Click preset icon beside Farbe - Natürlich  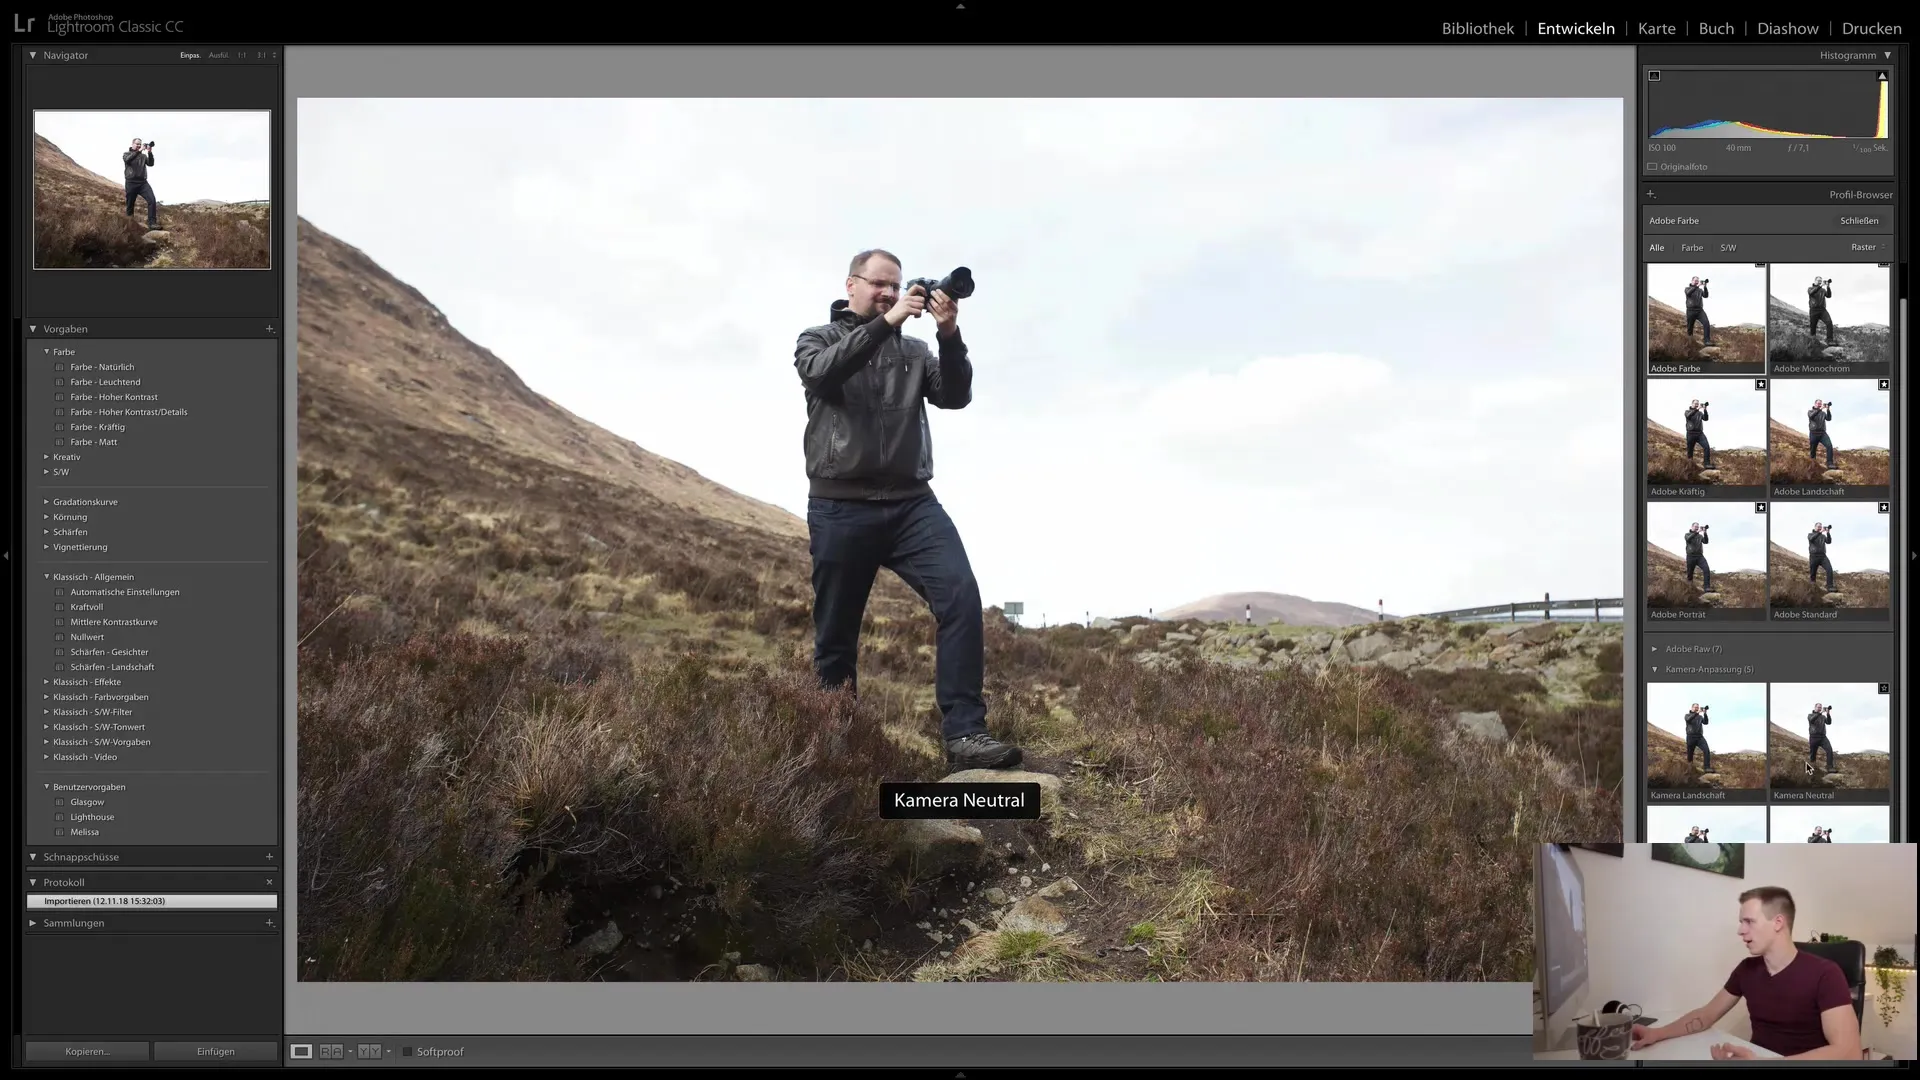pos(59,367)
